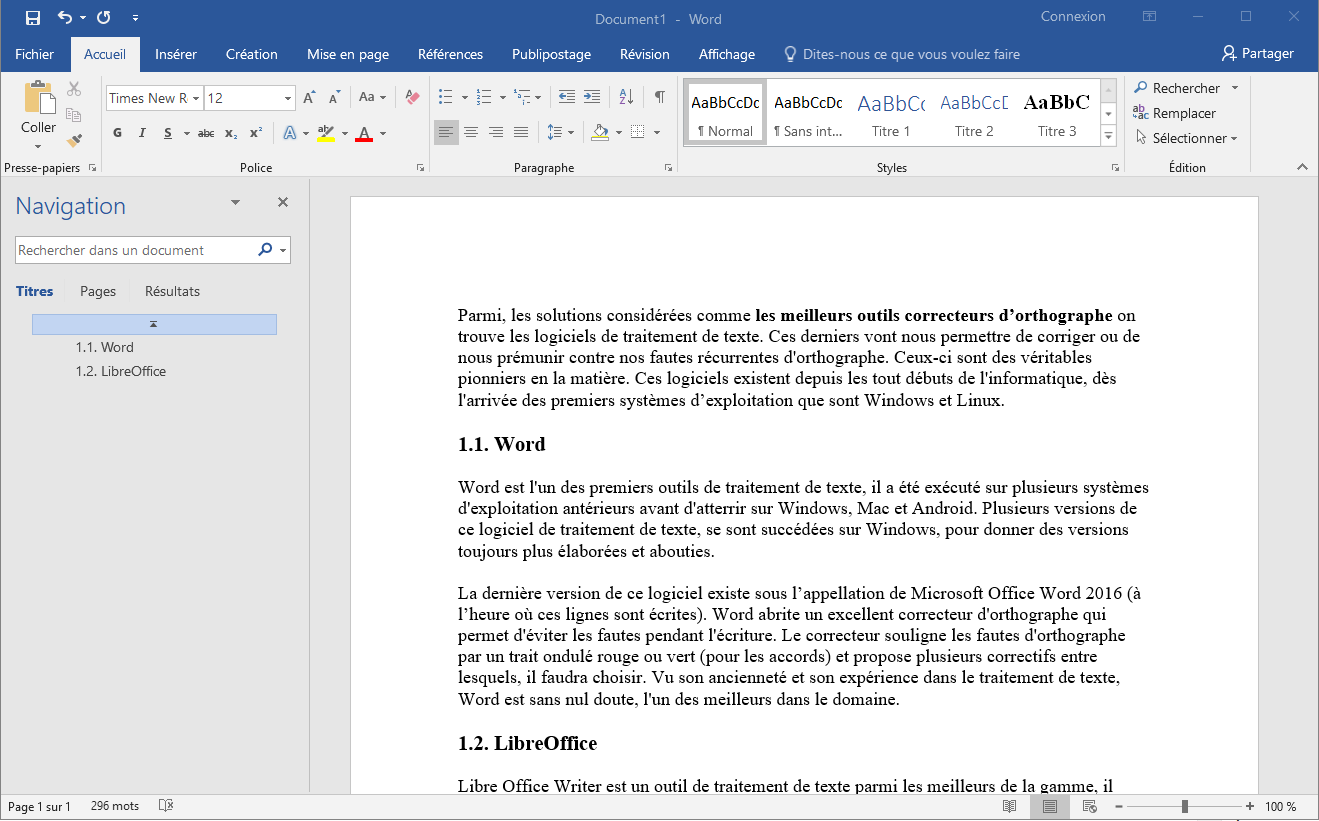This screenshot has width=1319, height=821.
Task: Click the strikethrough (abc) icon
Action: pos(205,132)
